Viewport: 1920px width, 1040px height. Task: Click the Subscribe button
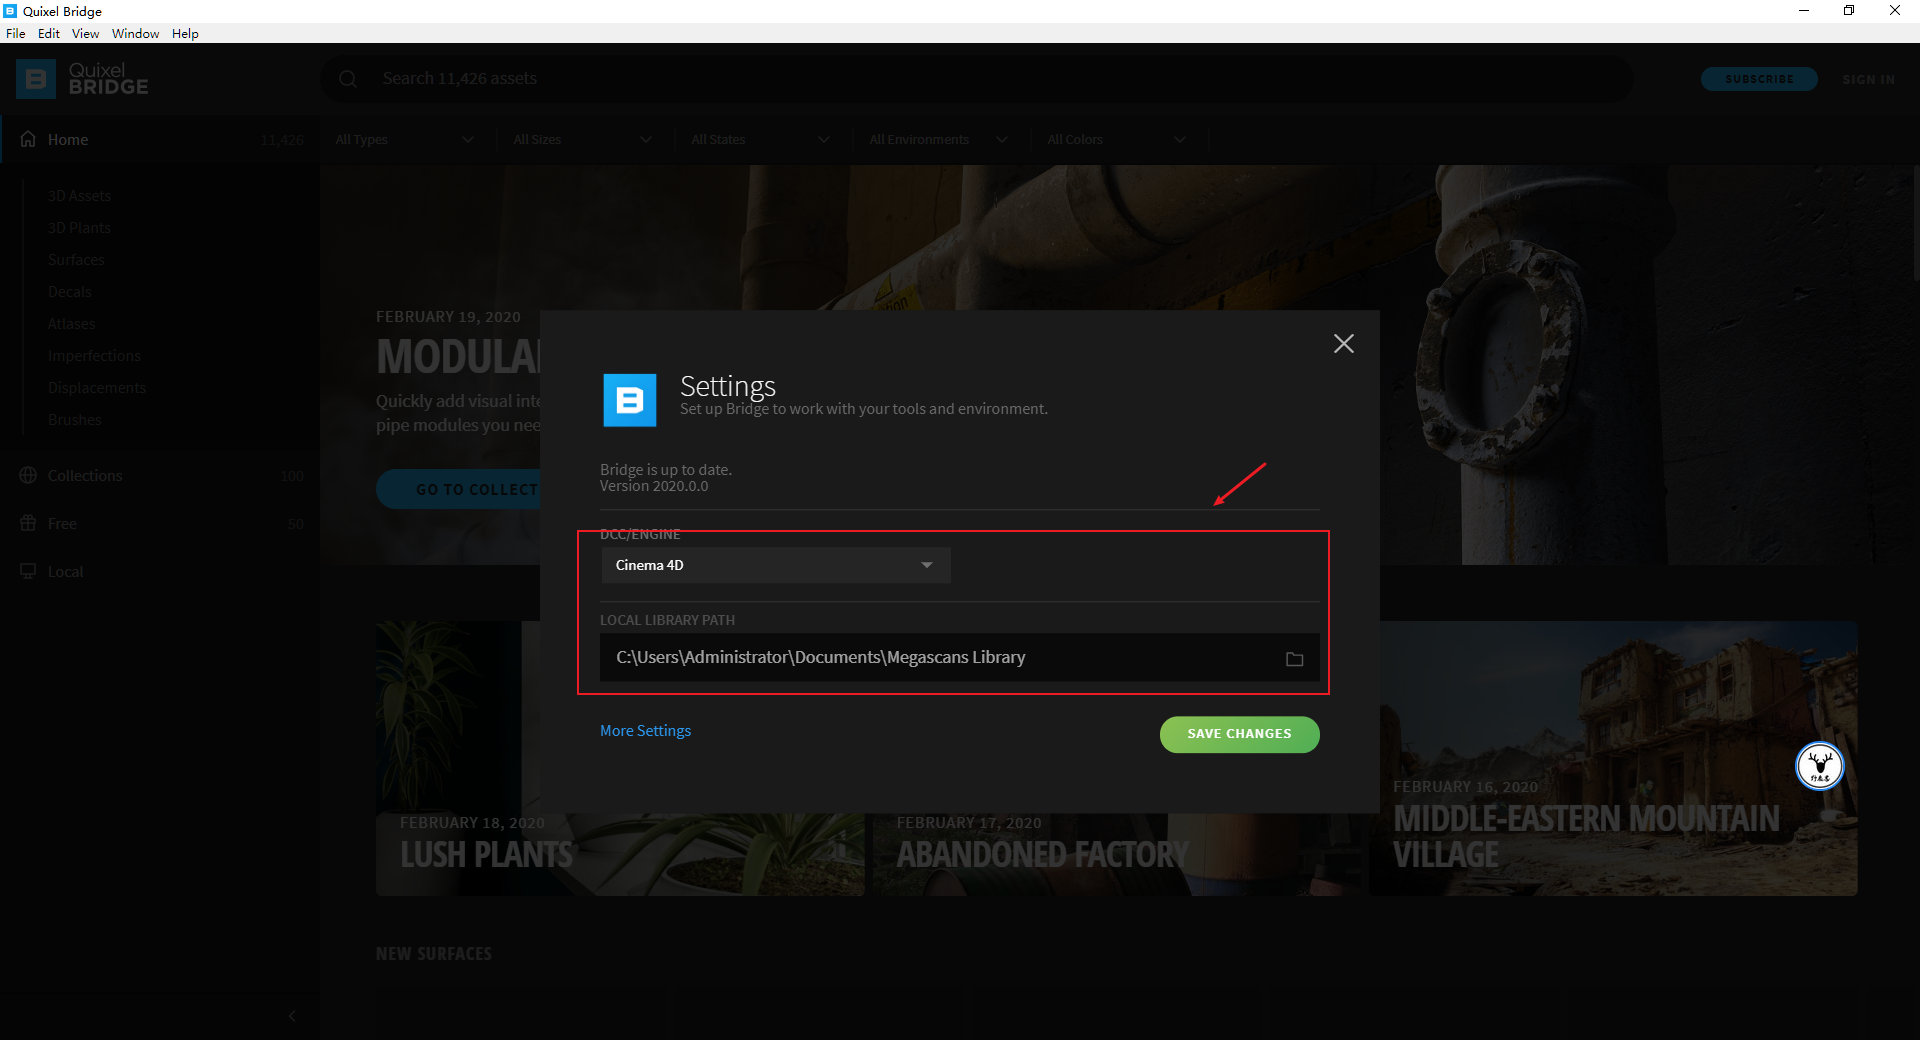[1759, 79]
